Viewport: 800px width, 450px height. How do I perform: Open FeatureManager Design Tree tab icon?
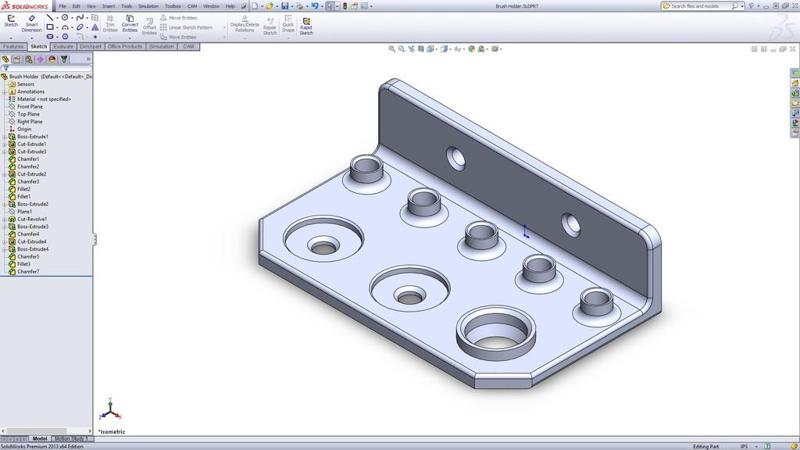6,60
